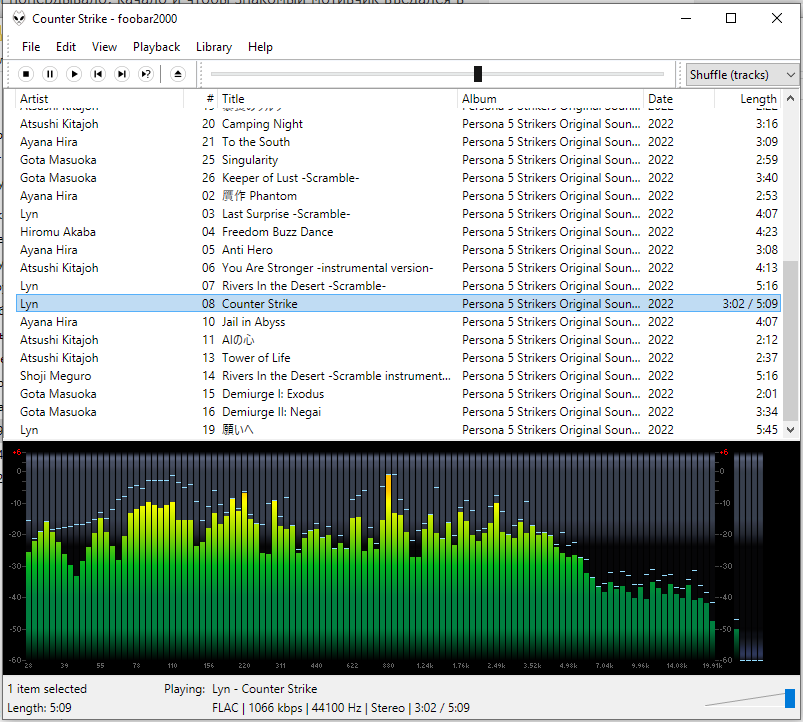Image resolution: width=803 pixels, height=722 pixels.
Task: Click artist Hiromu Akaba in playlist
Action: 58,232
